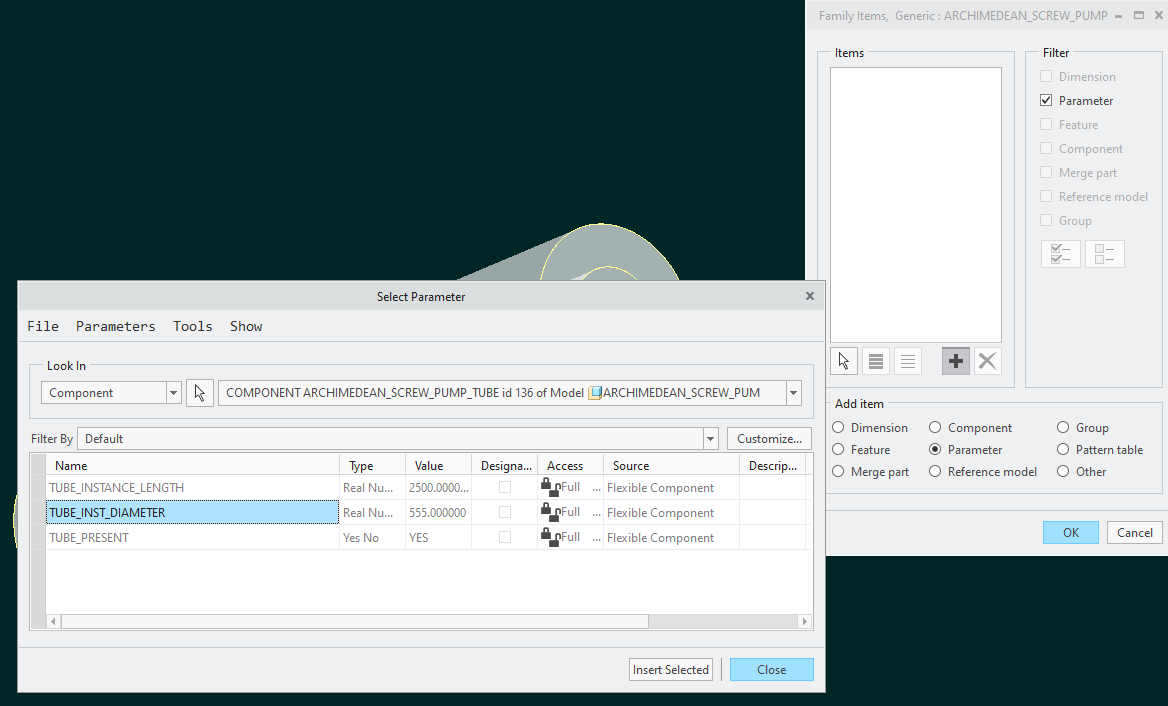Click the pick arrow icon in Look In
The width and height of the screenshot is (1168, 706).
coord(200,393)
